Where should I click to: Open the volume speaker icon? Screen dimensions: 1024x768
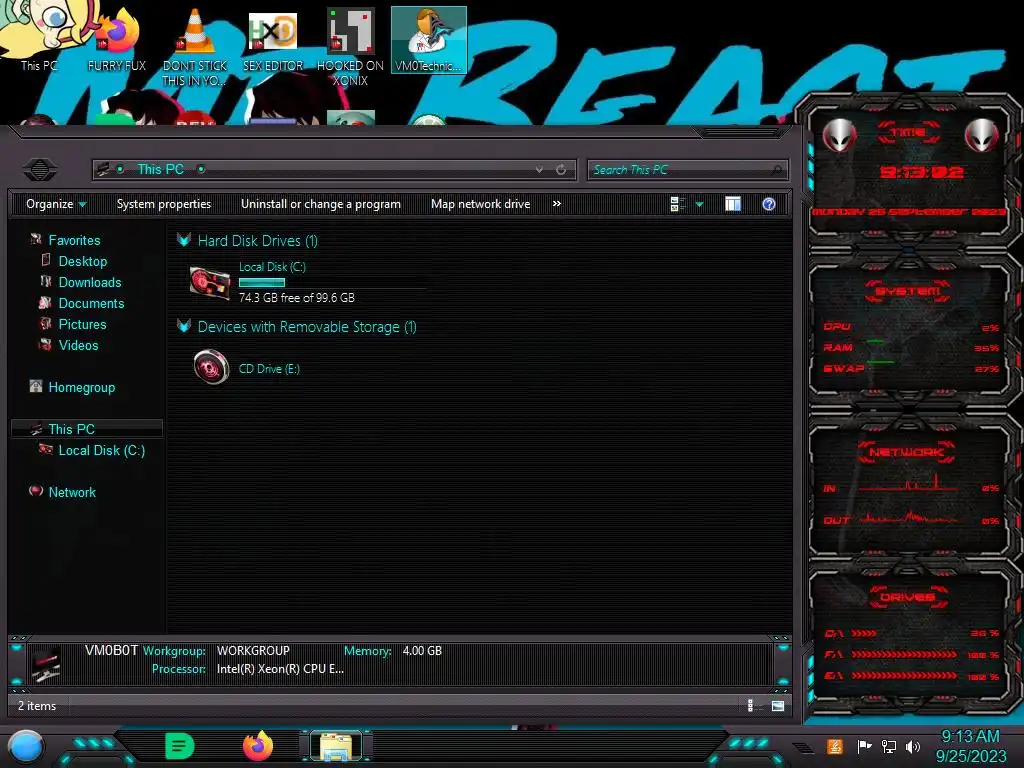pos(913,746)
